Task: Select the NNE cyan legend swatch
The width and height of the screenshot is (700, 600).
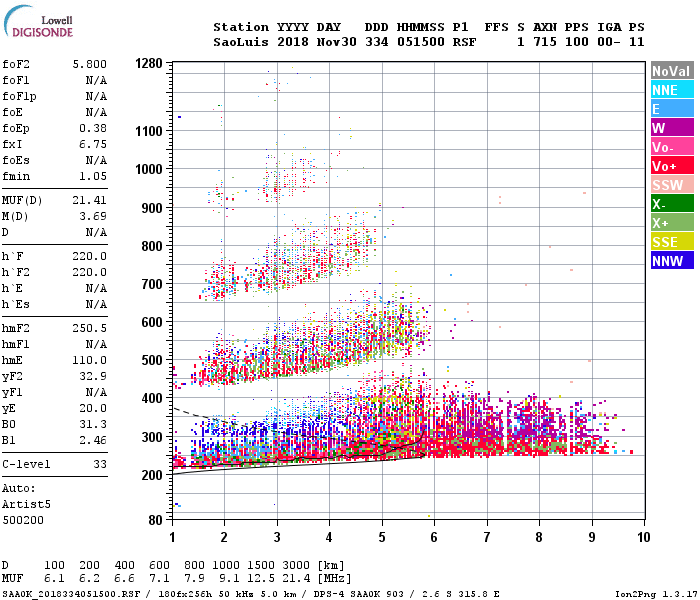Action: pyautogui.click(x=672, y=90)
